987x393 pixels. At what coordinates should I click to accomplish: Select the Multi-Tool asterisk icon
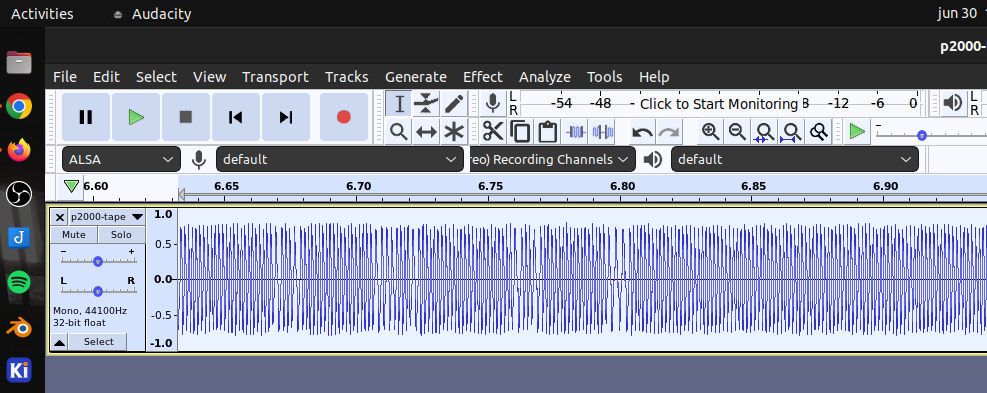pyautogui.click(x=454, y=132)
